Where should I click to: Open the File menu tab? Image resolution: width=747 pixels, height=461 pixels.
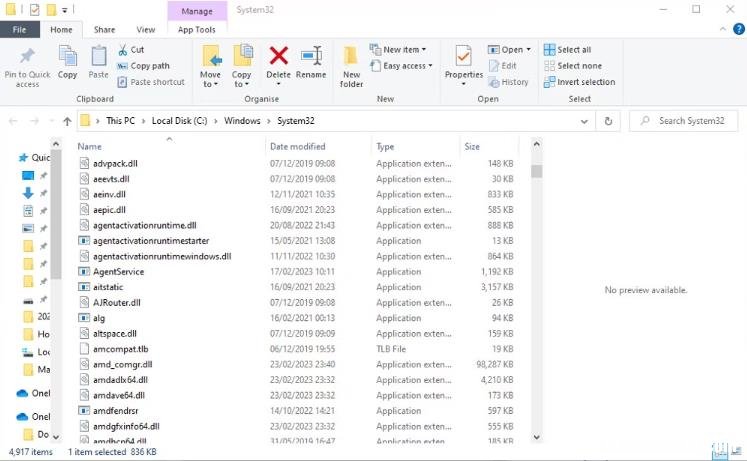(x=20, y=30)
